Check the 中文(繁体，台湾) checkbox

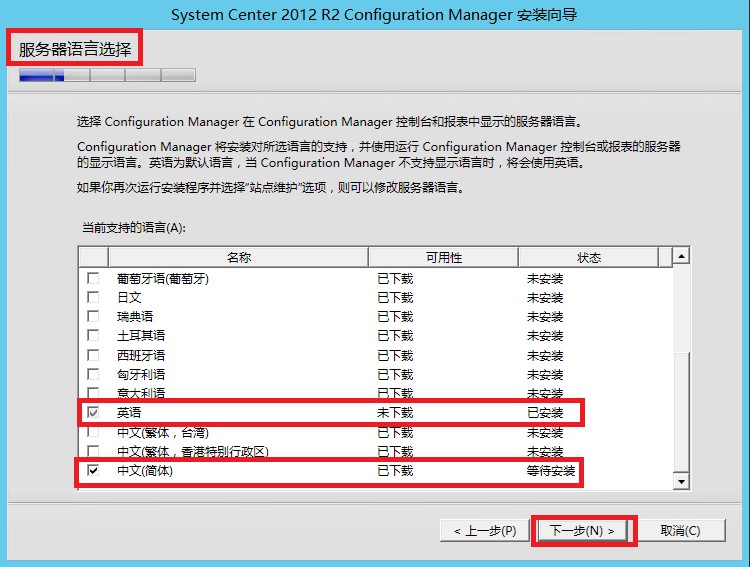click(93, 432)
